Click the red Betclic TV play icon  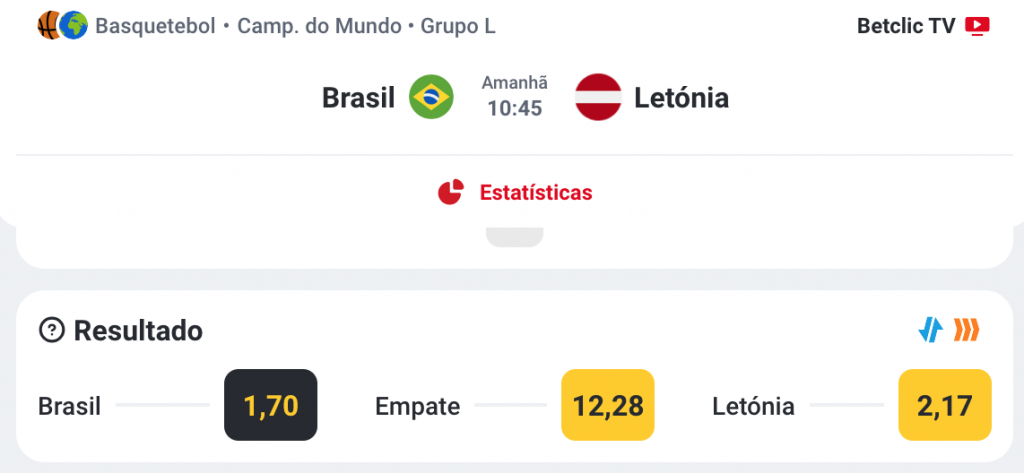click(977, 26)
